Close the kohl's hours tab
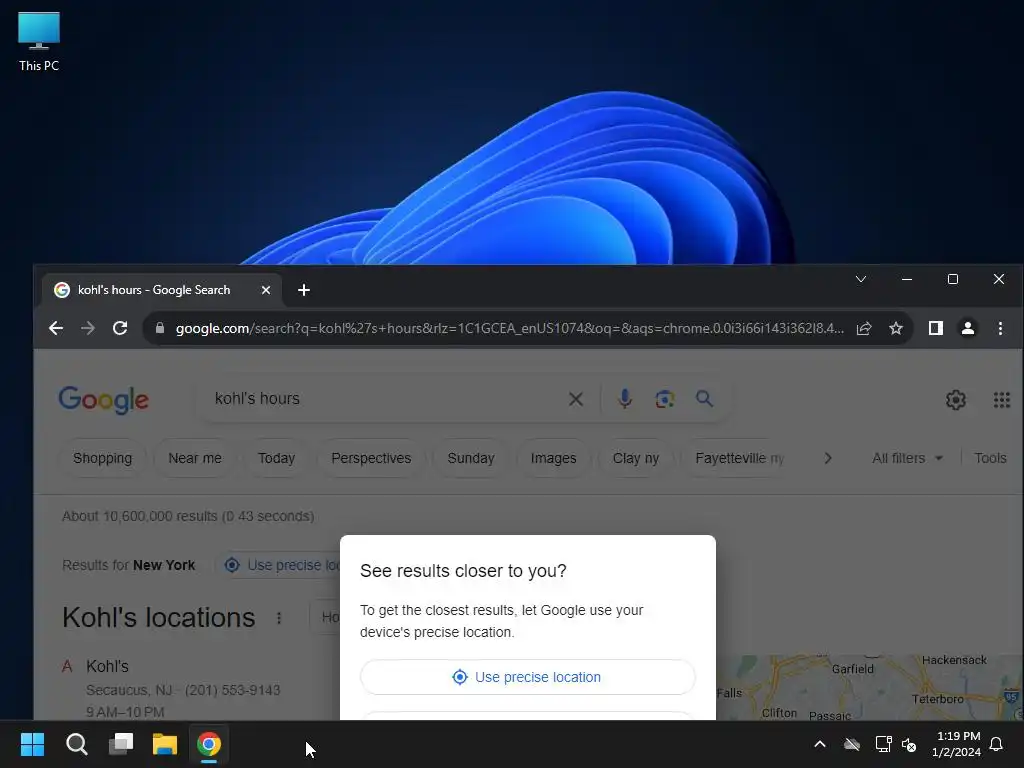 (x=266, y=290)
